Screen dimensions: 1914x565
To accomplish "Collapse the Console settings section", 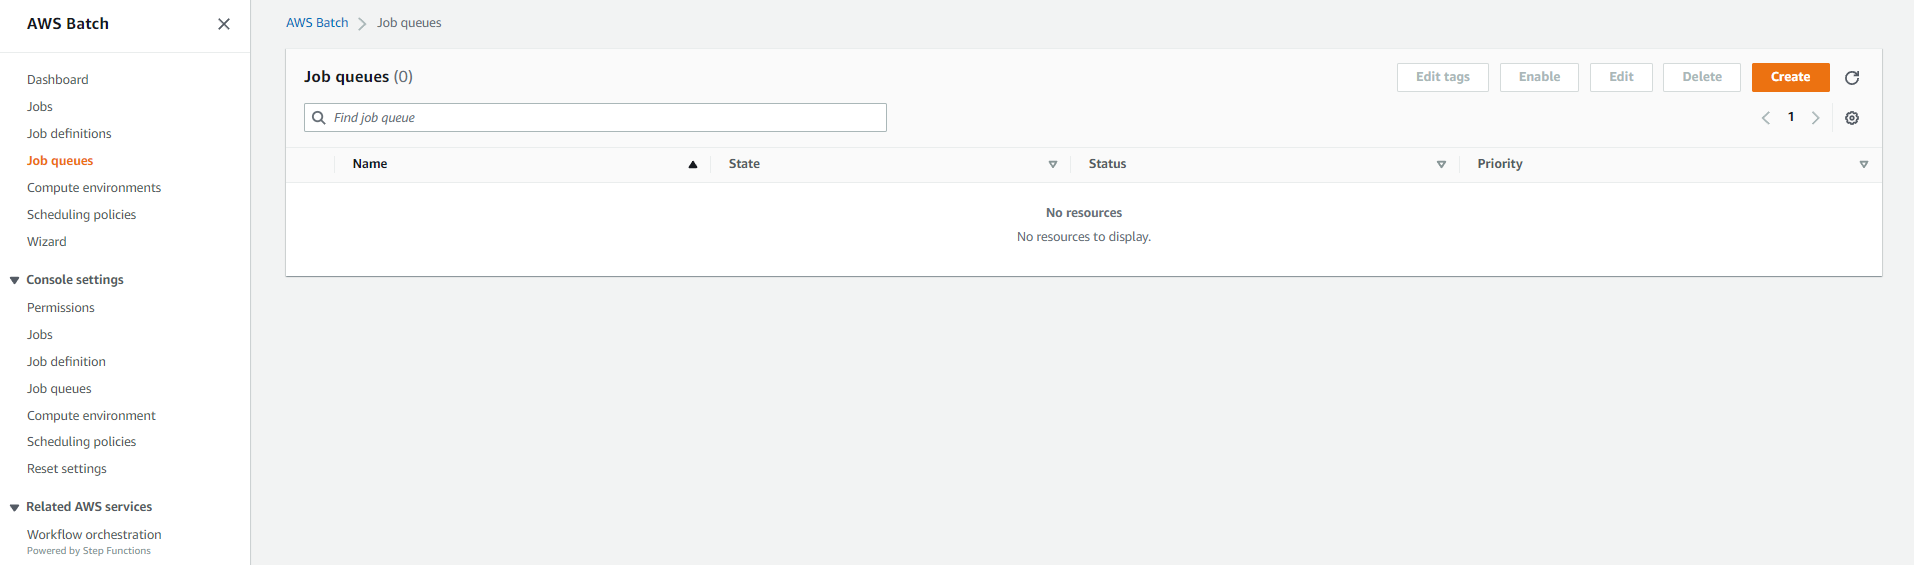I will click(14, 281).
